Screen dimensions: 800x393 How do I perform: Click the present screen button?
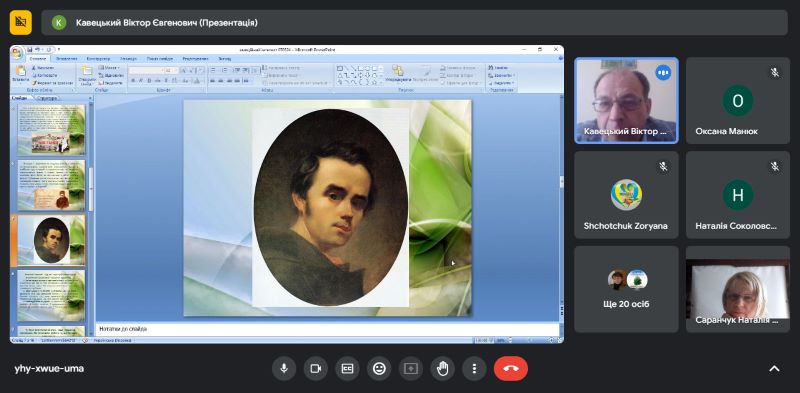[411, 369]
